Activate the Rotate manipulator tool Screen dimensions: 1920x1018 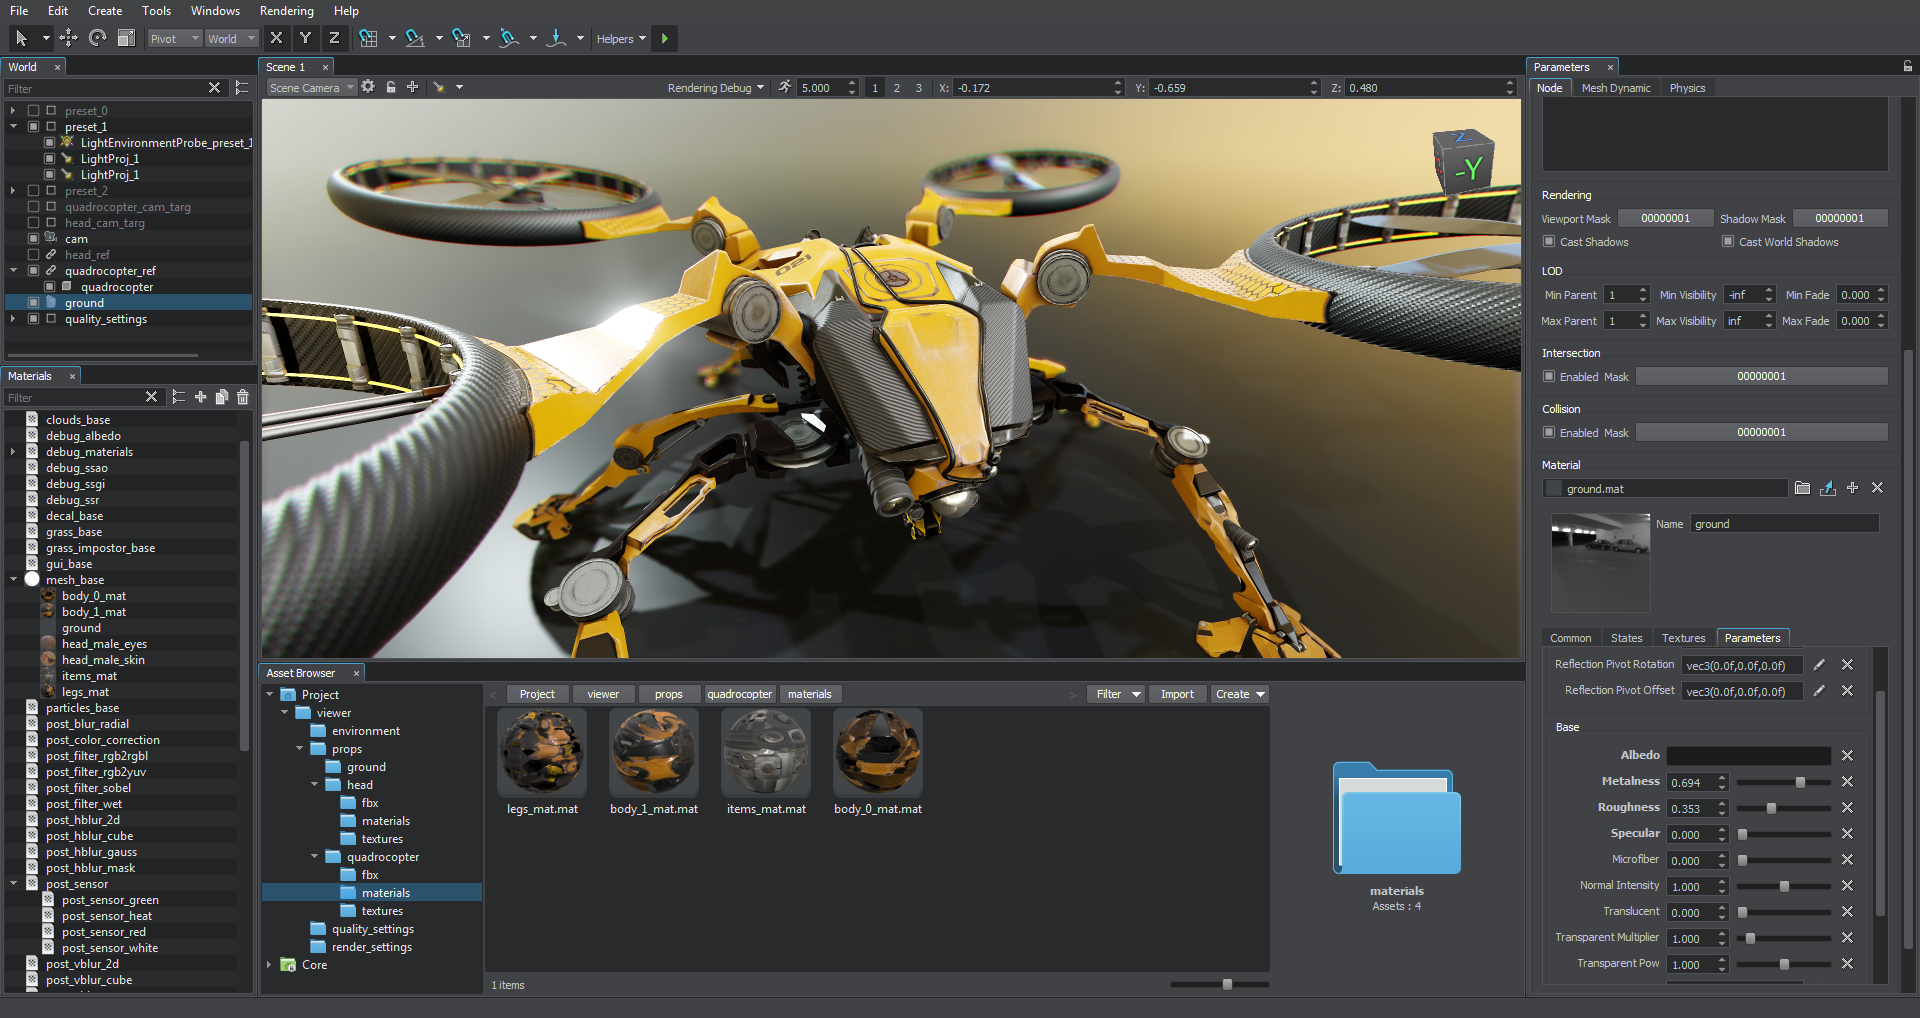[x=97, y=38]
